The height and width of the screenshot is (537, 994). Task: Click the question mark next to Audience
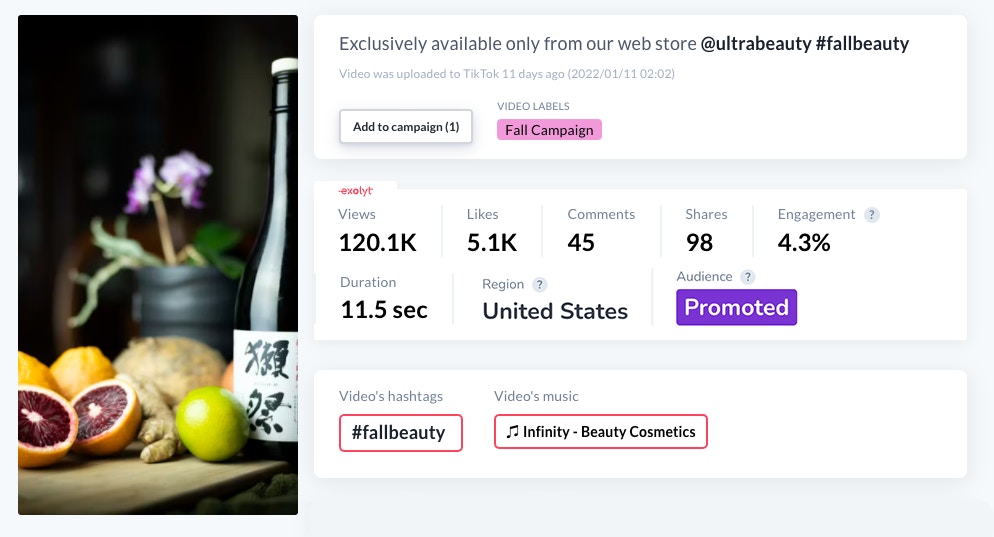point(748,277)
